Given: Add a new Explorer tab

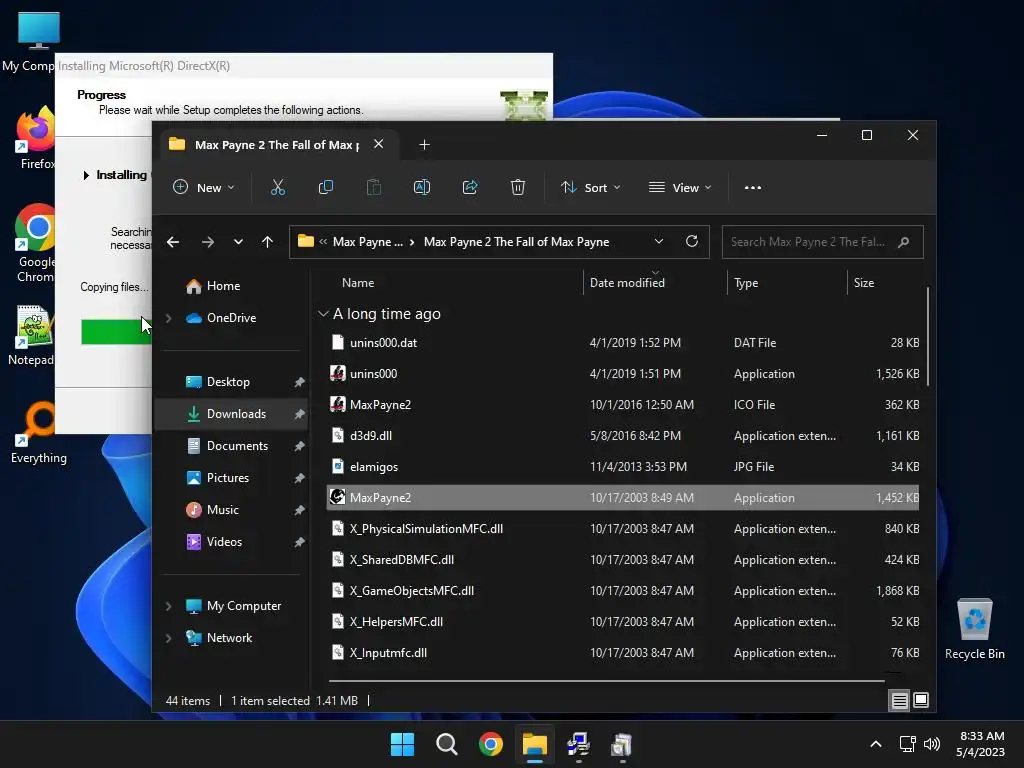Looking at the screenshot, I should pos(424,145).
